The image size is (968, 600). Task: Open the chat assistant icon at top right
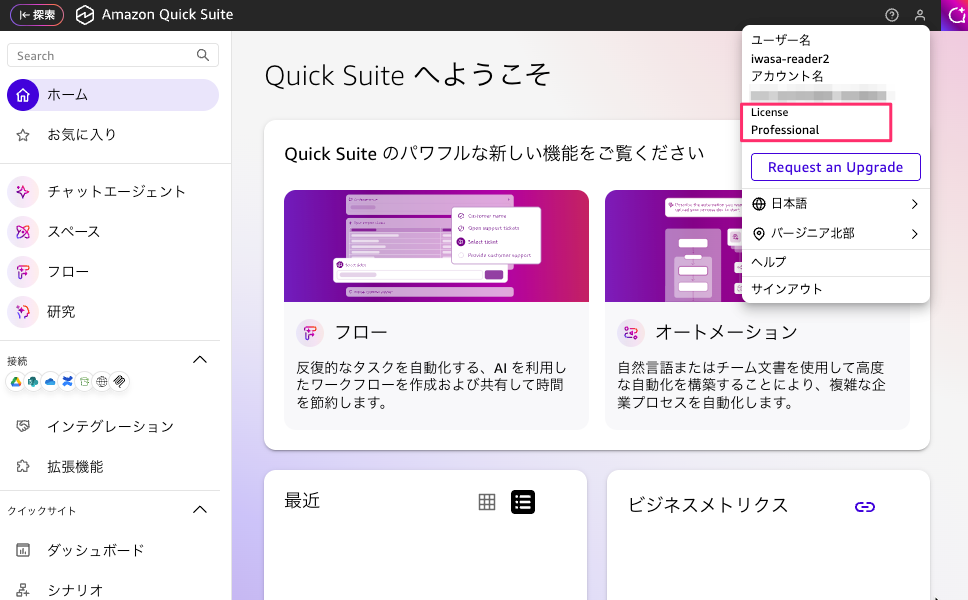tap(955, 15)
